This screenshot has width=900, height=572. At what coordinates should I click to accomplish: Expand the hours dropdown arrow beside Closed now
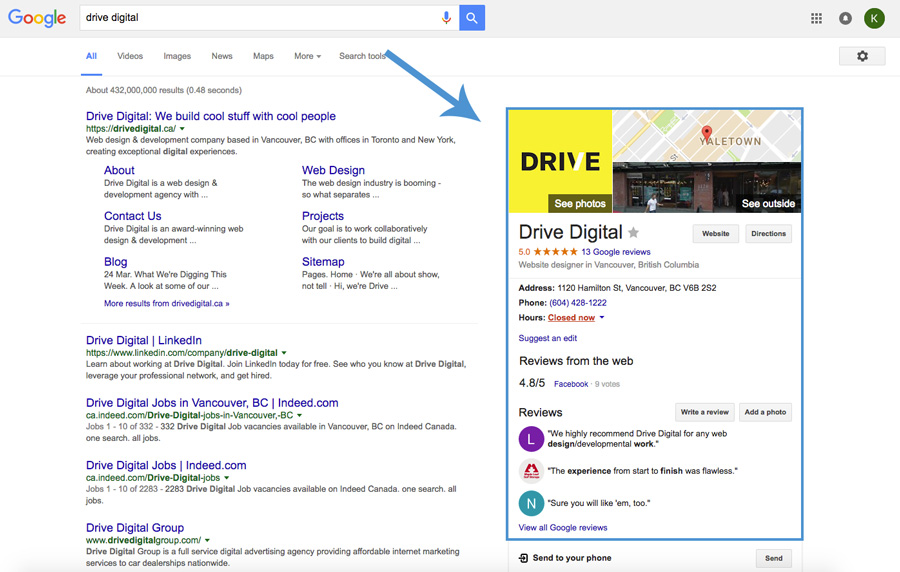[x=602, y=317]
